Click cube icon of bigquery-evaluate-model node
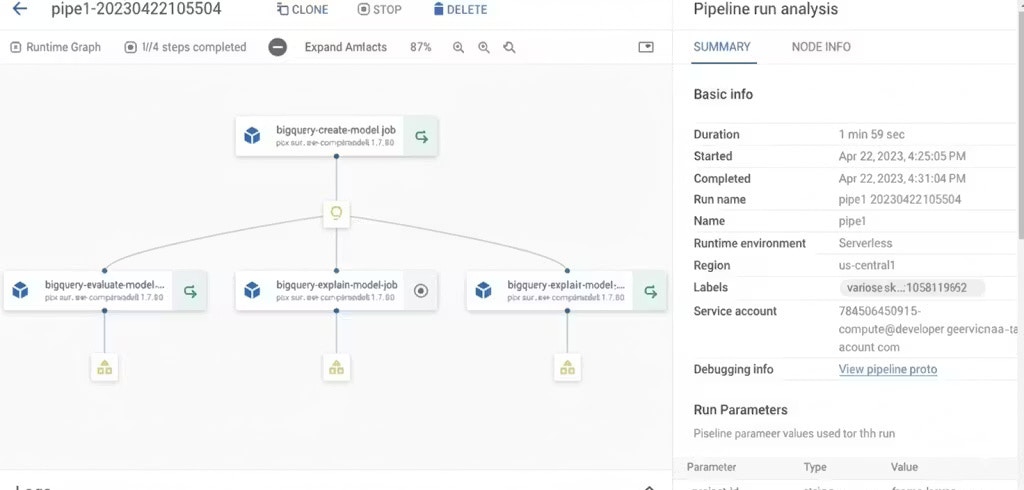The width and height of the screenshot is (1024, 490). click(x=21, y=291)
